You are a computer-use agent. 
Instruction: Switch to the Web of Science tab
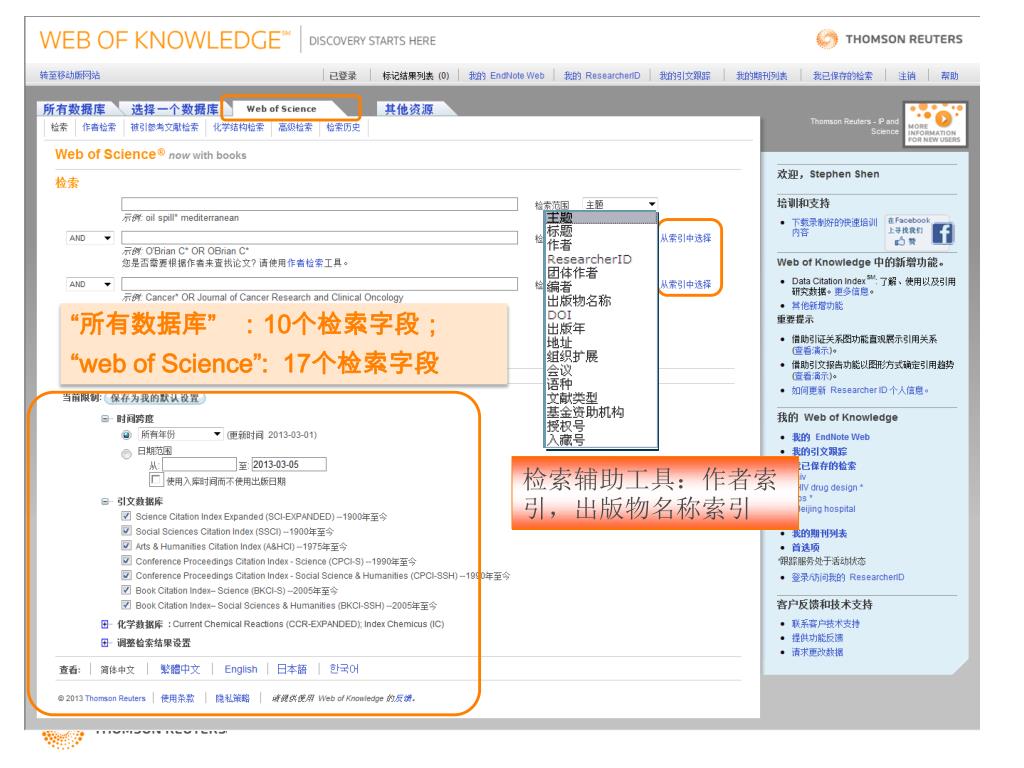282,109
